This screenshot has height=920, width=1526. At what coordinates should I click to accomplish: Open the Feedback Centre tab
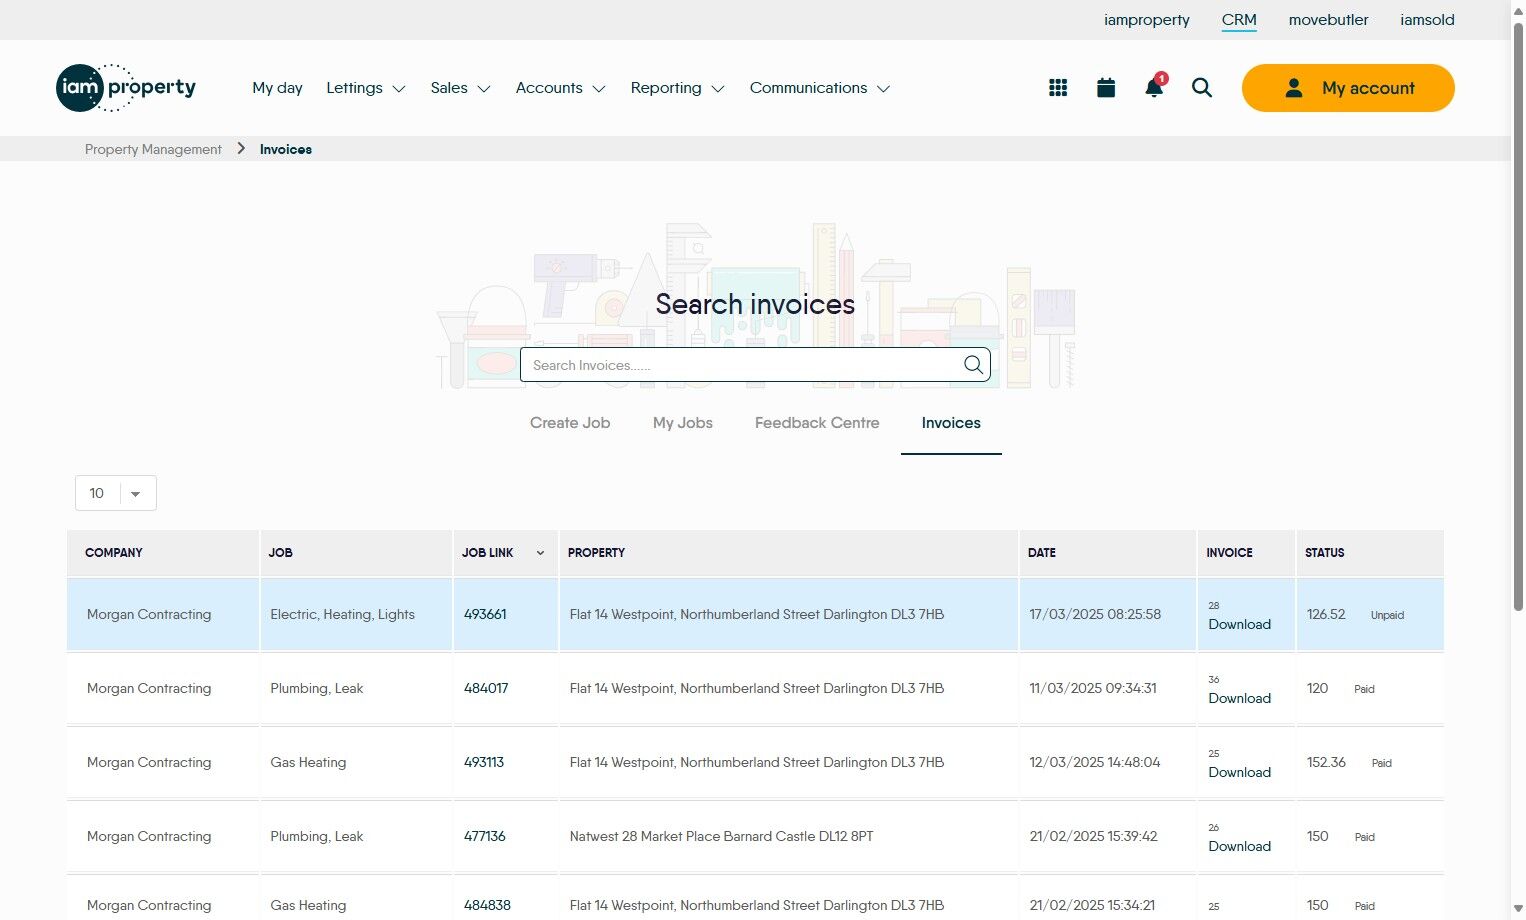pos(817,423)
